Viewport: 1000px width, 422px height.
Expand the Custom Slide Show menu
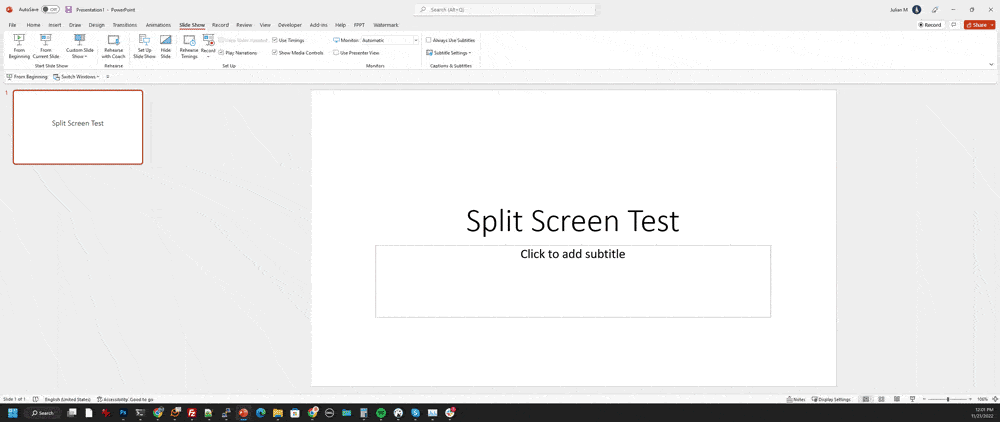pos(80,47)
